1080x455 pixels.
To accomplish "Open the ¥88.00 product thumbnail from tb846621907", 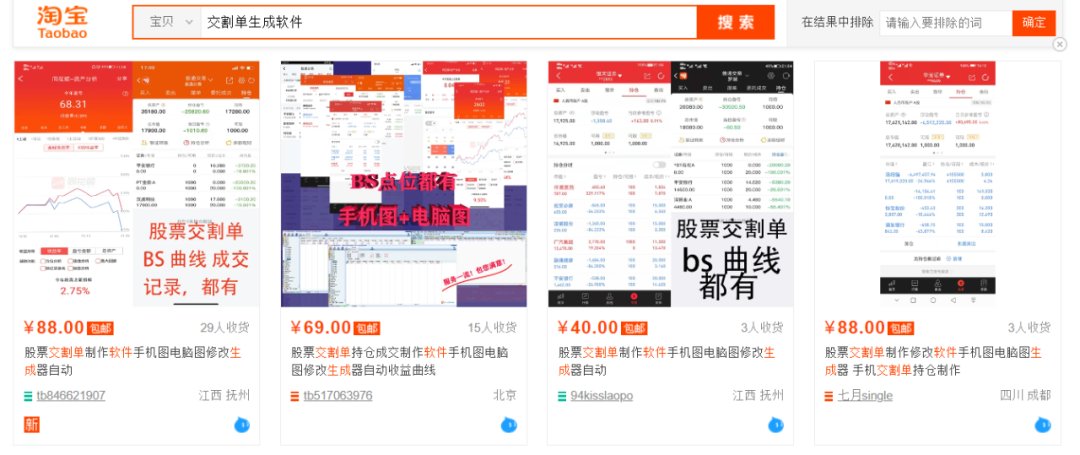I will click(137, 184).
